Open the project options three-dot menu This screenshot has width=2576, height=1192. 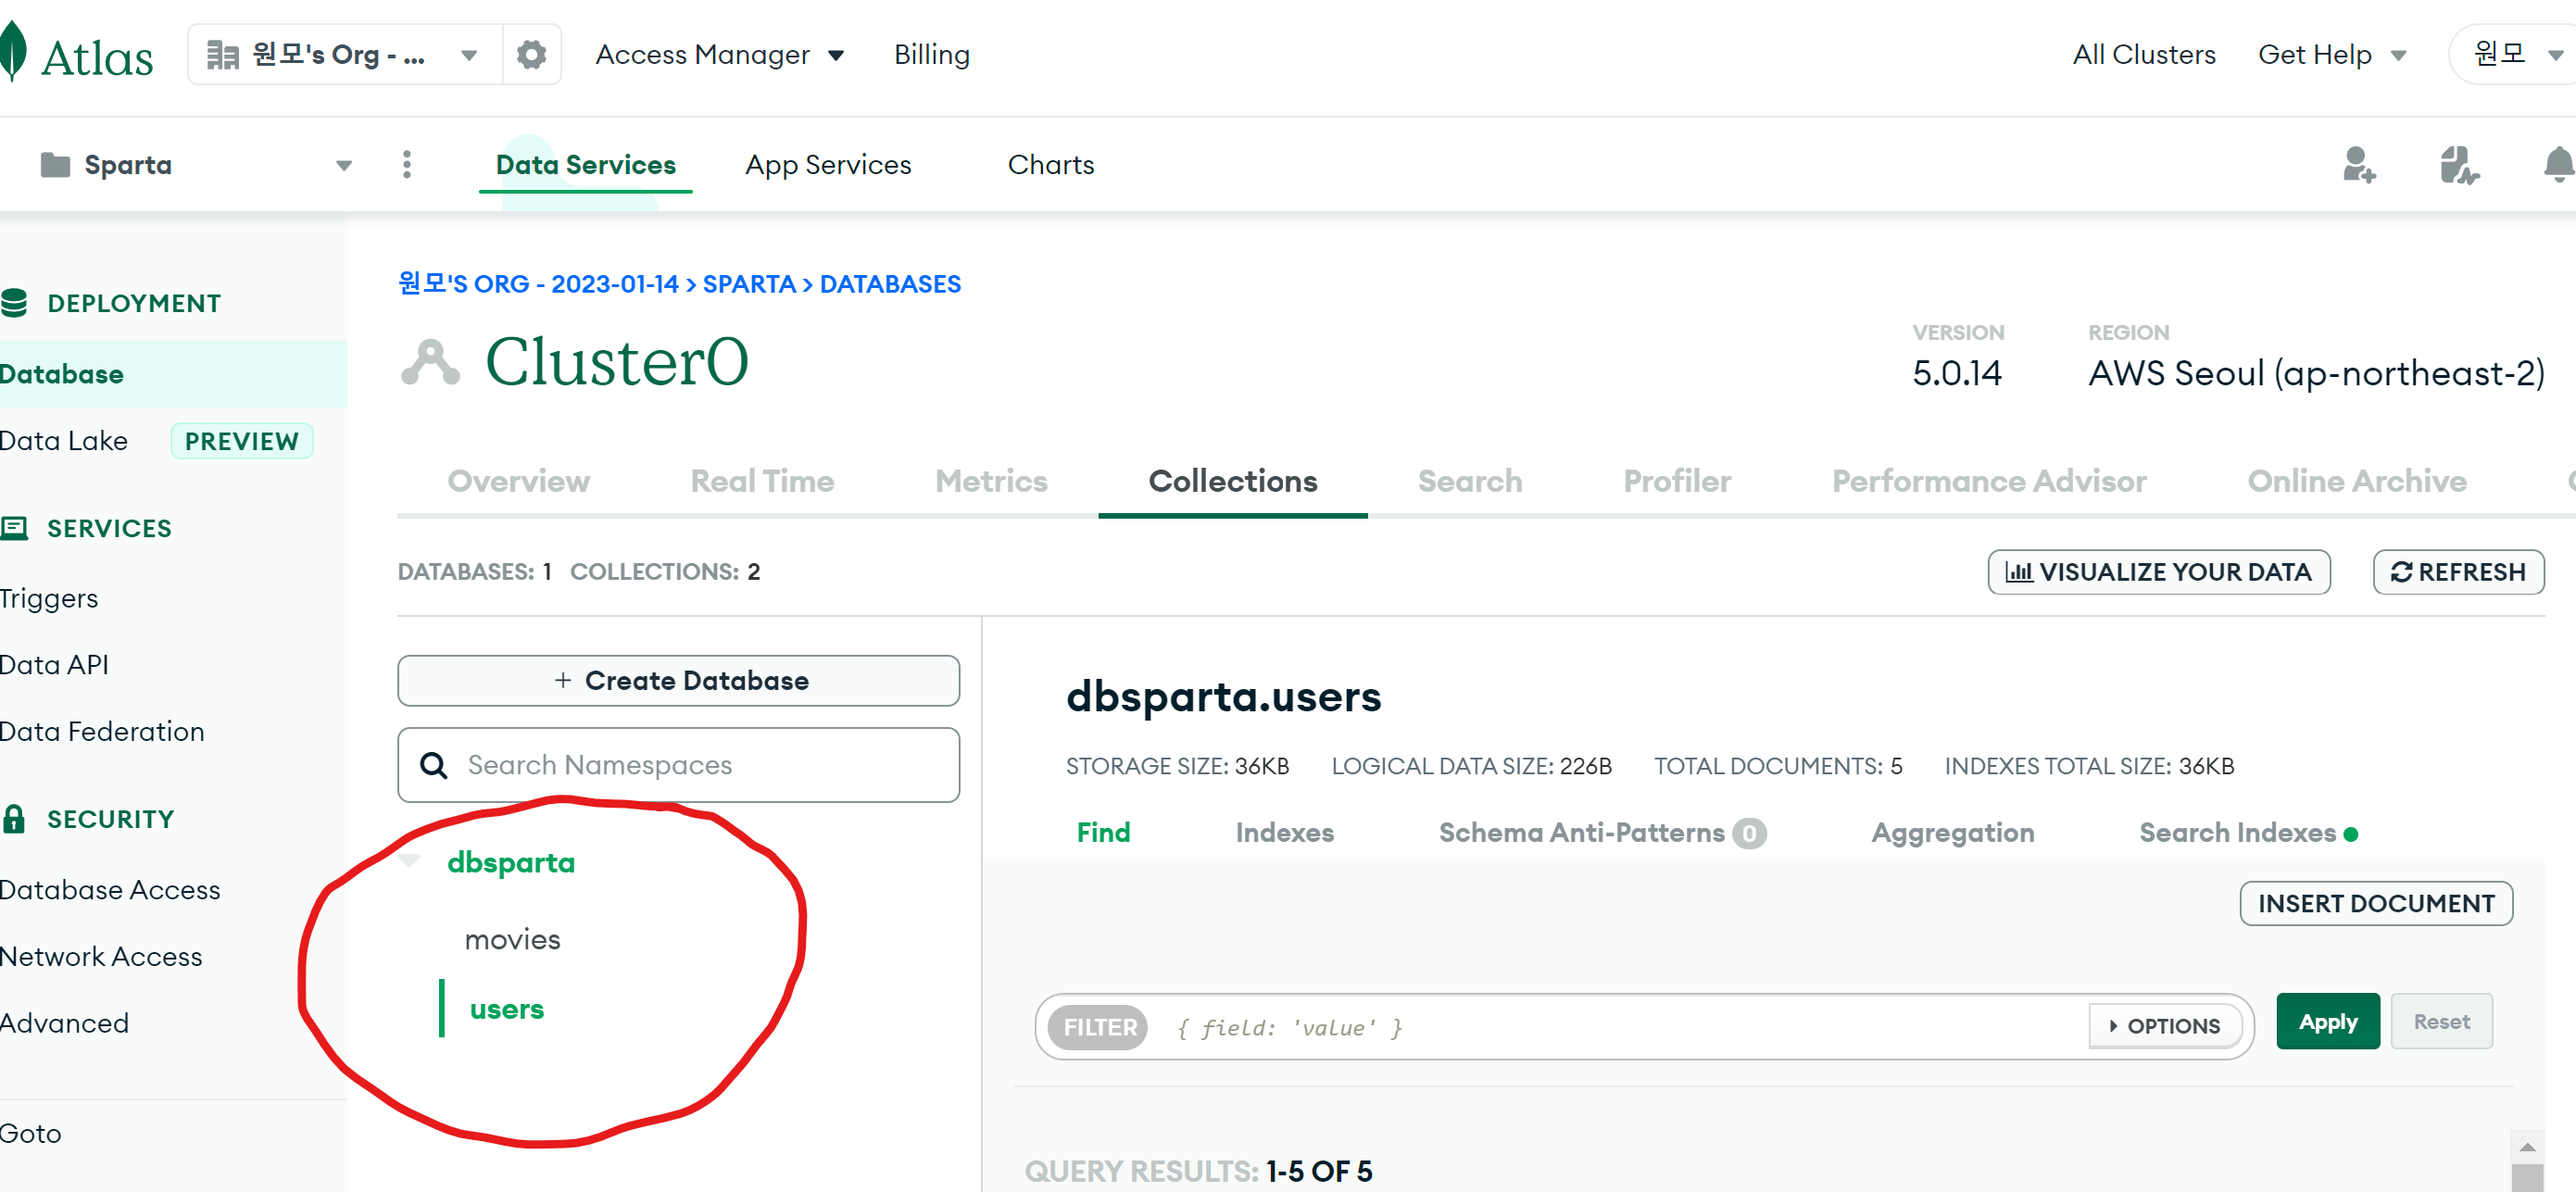pyautogui.click(x=406, y=165)
